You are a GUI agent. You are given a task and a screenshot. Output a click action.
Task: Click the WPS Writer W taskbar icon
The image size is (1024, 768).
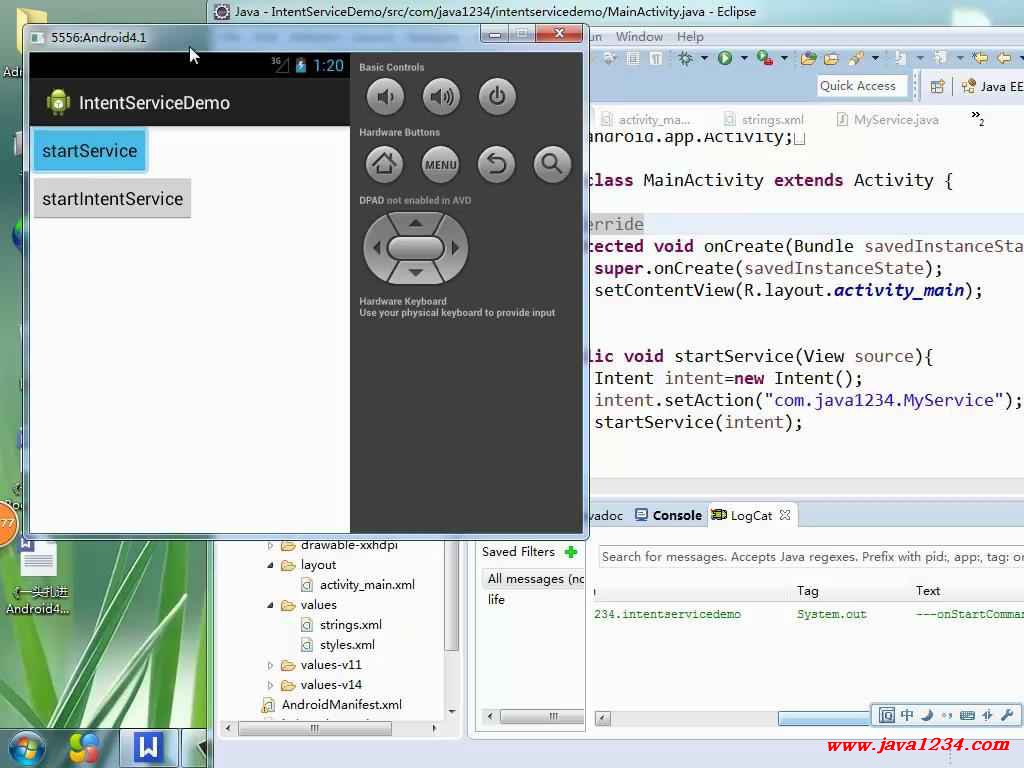148,747
